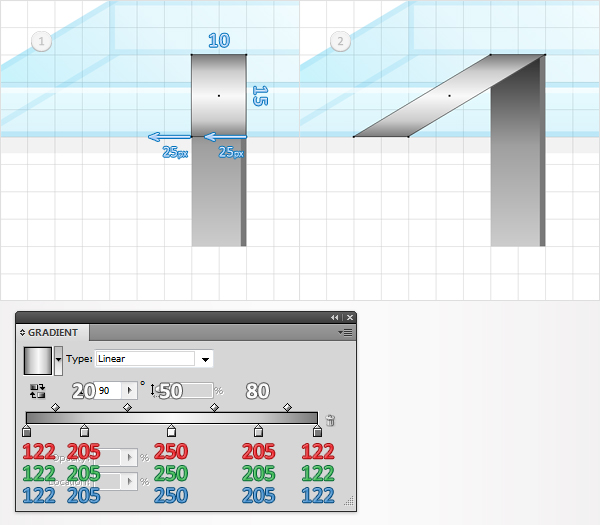Open the Gradient panel flyout menu
The height and width of the screenshot is (525, 600).
(346, 333)
